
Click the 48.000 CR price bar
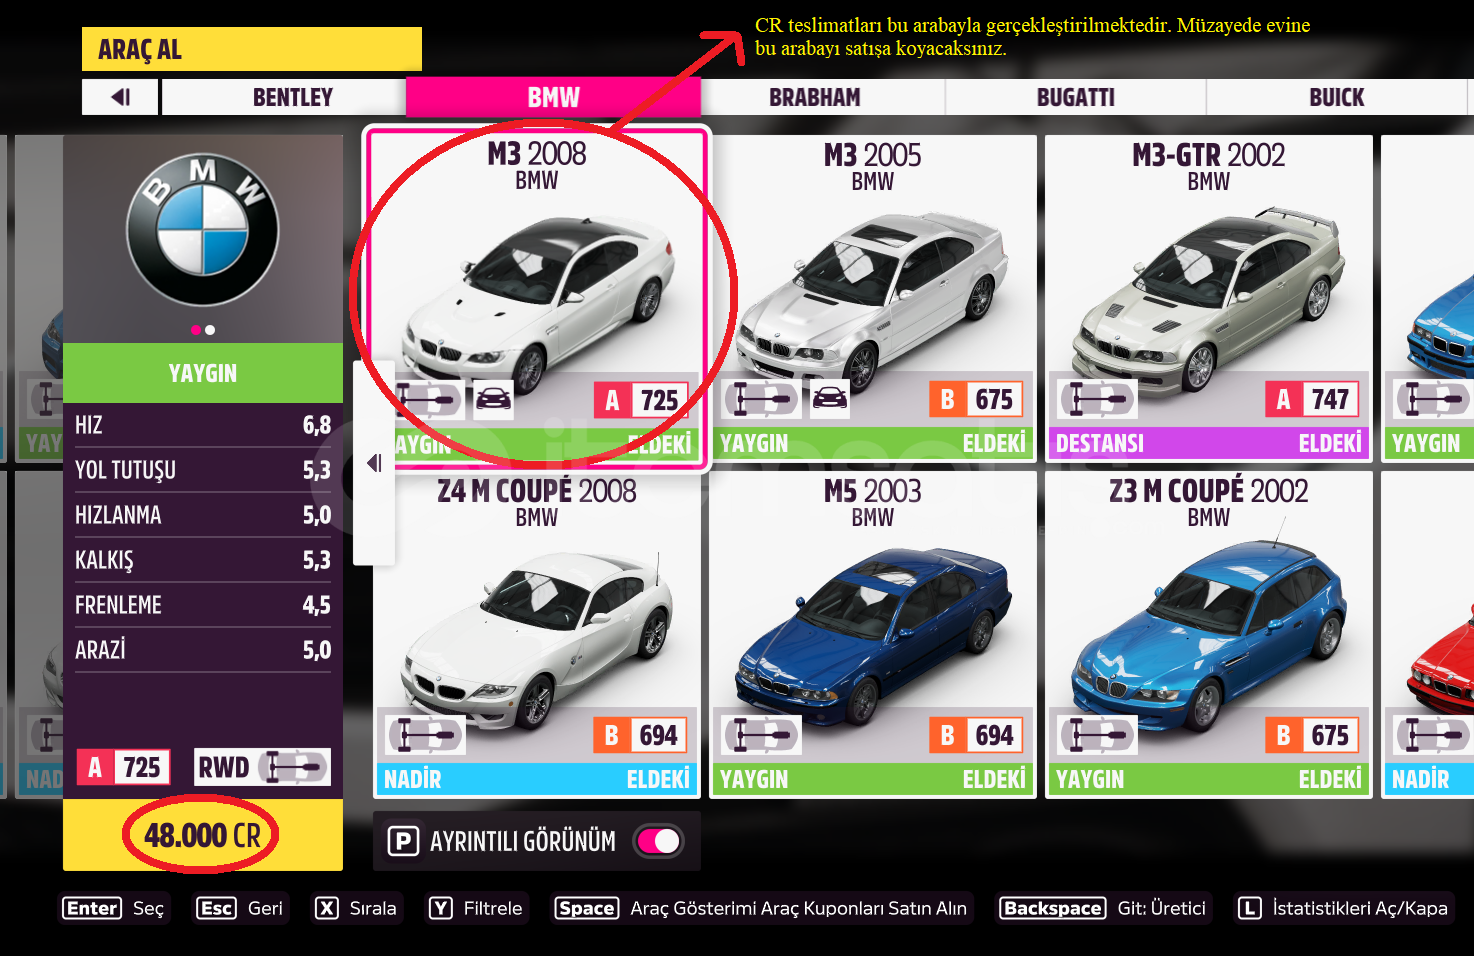(x=203, y=835)
